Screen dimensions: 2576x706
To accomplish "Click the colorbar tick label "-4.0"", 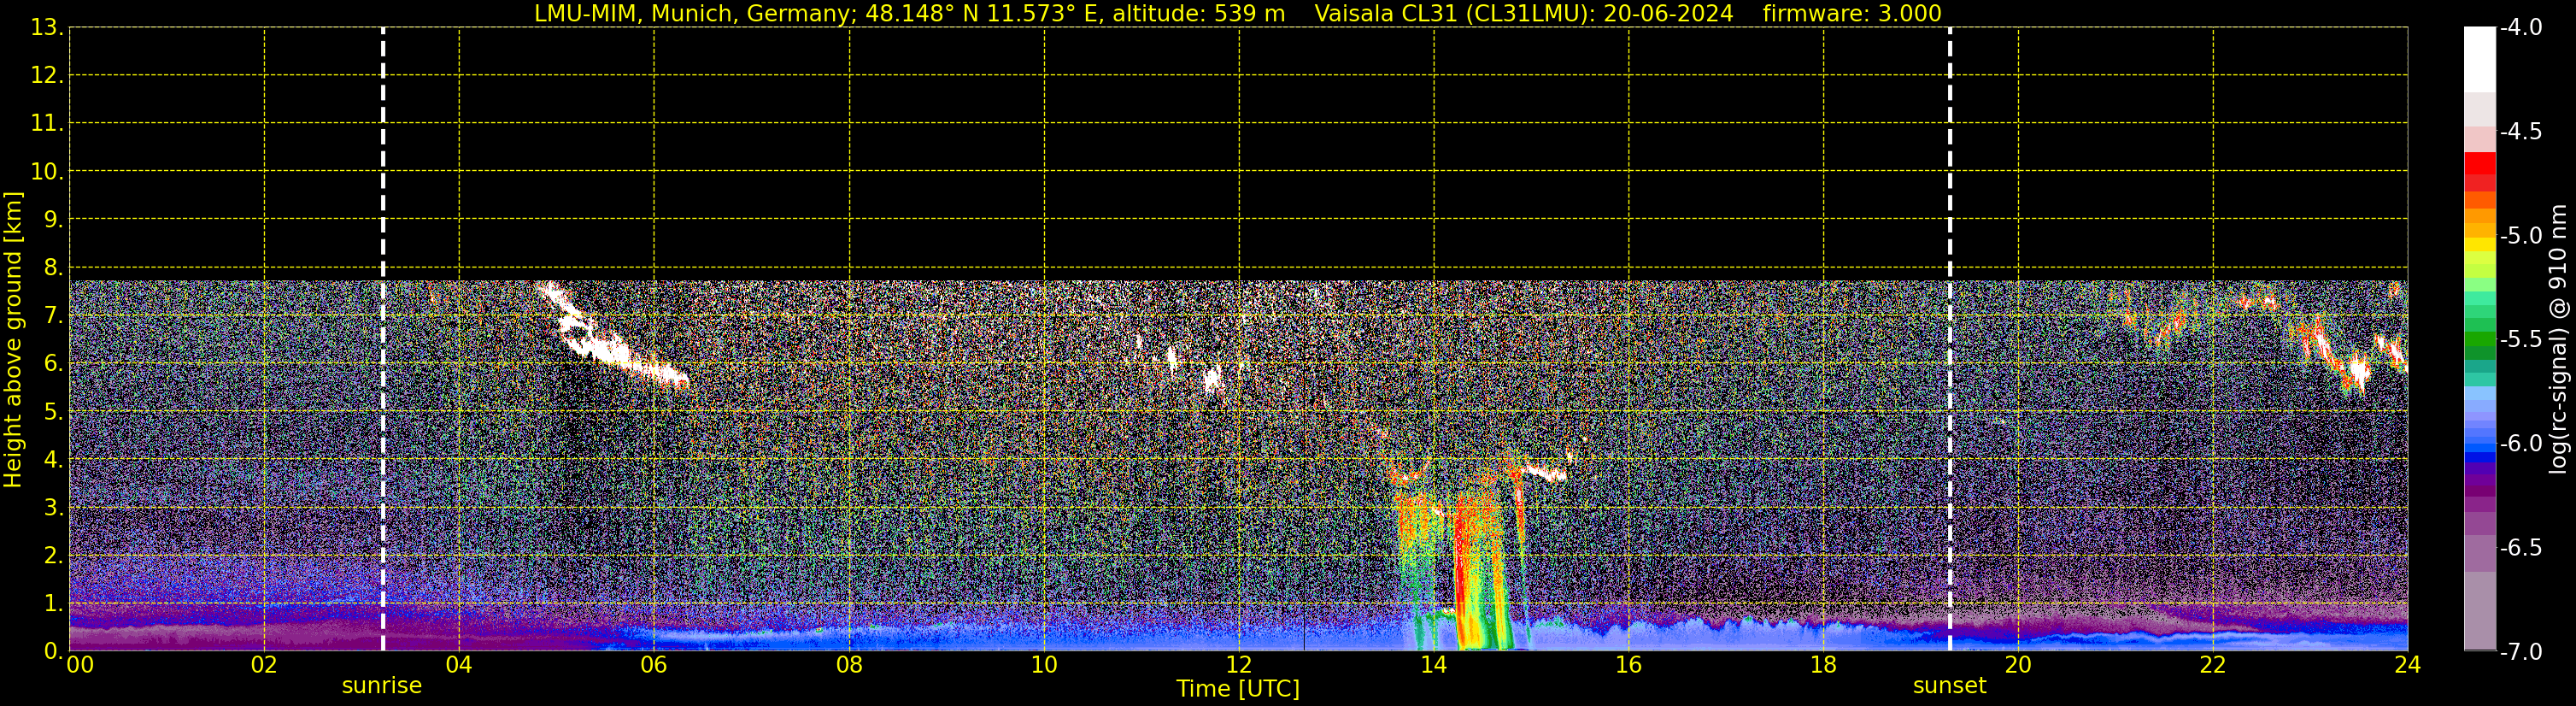I will click(2520, 28).
